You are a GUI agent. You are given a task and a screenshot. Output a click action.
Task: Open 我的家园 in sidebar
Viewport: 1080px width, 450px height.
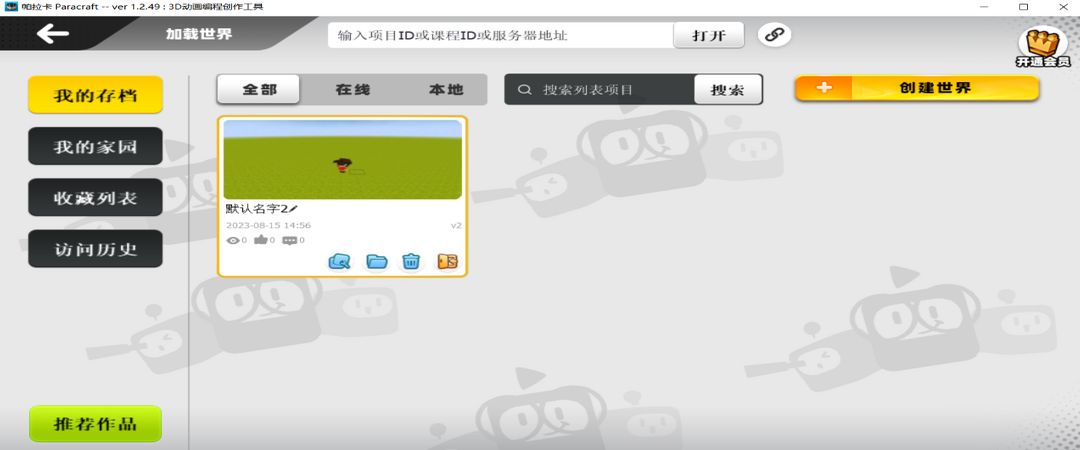click(x=95, y=146)
